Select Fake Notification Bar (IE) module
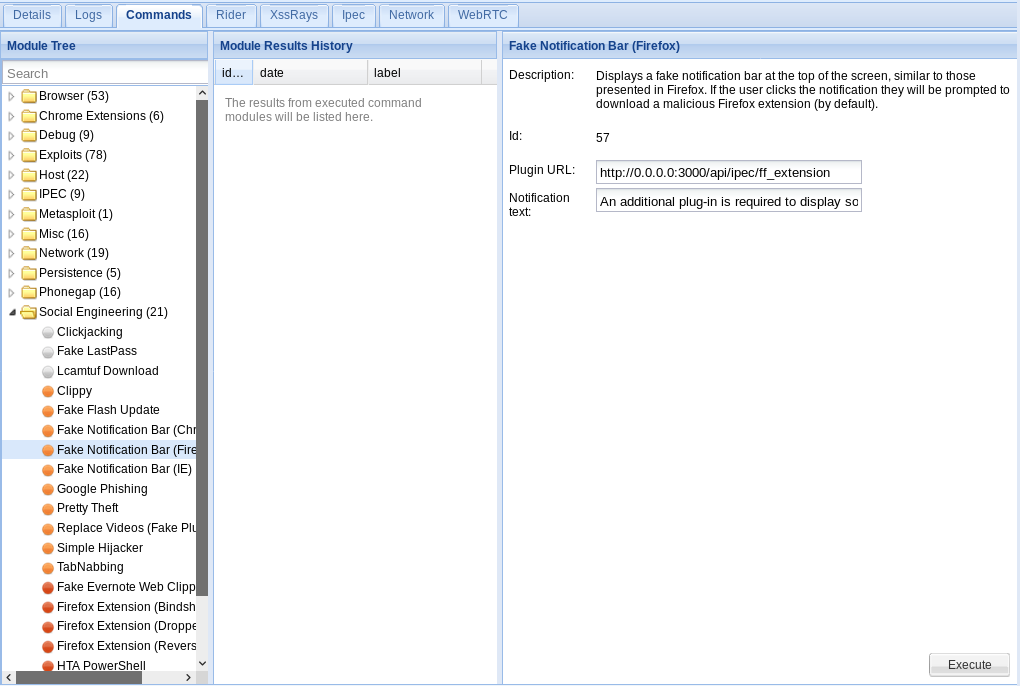1020x686 pixels. pyautogui.click(x=124, y=469)
